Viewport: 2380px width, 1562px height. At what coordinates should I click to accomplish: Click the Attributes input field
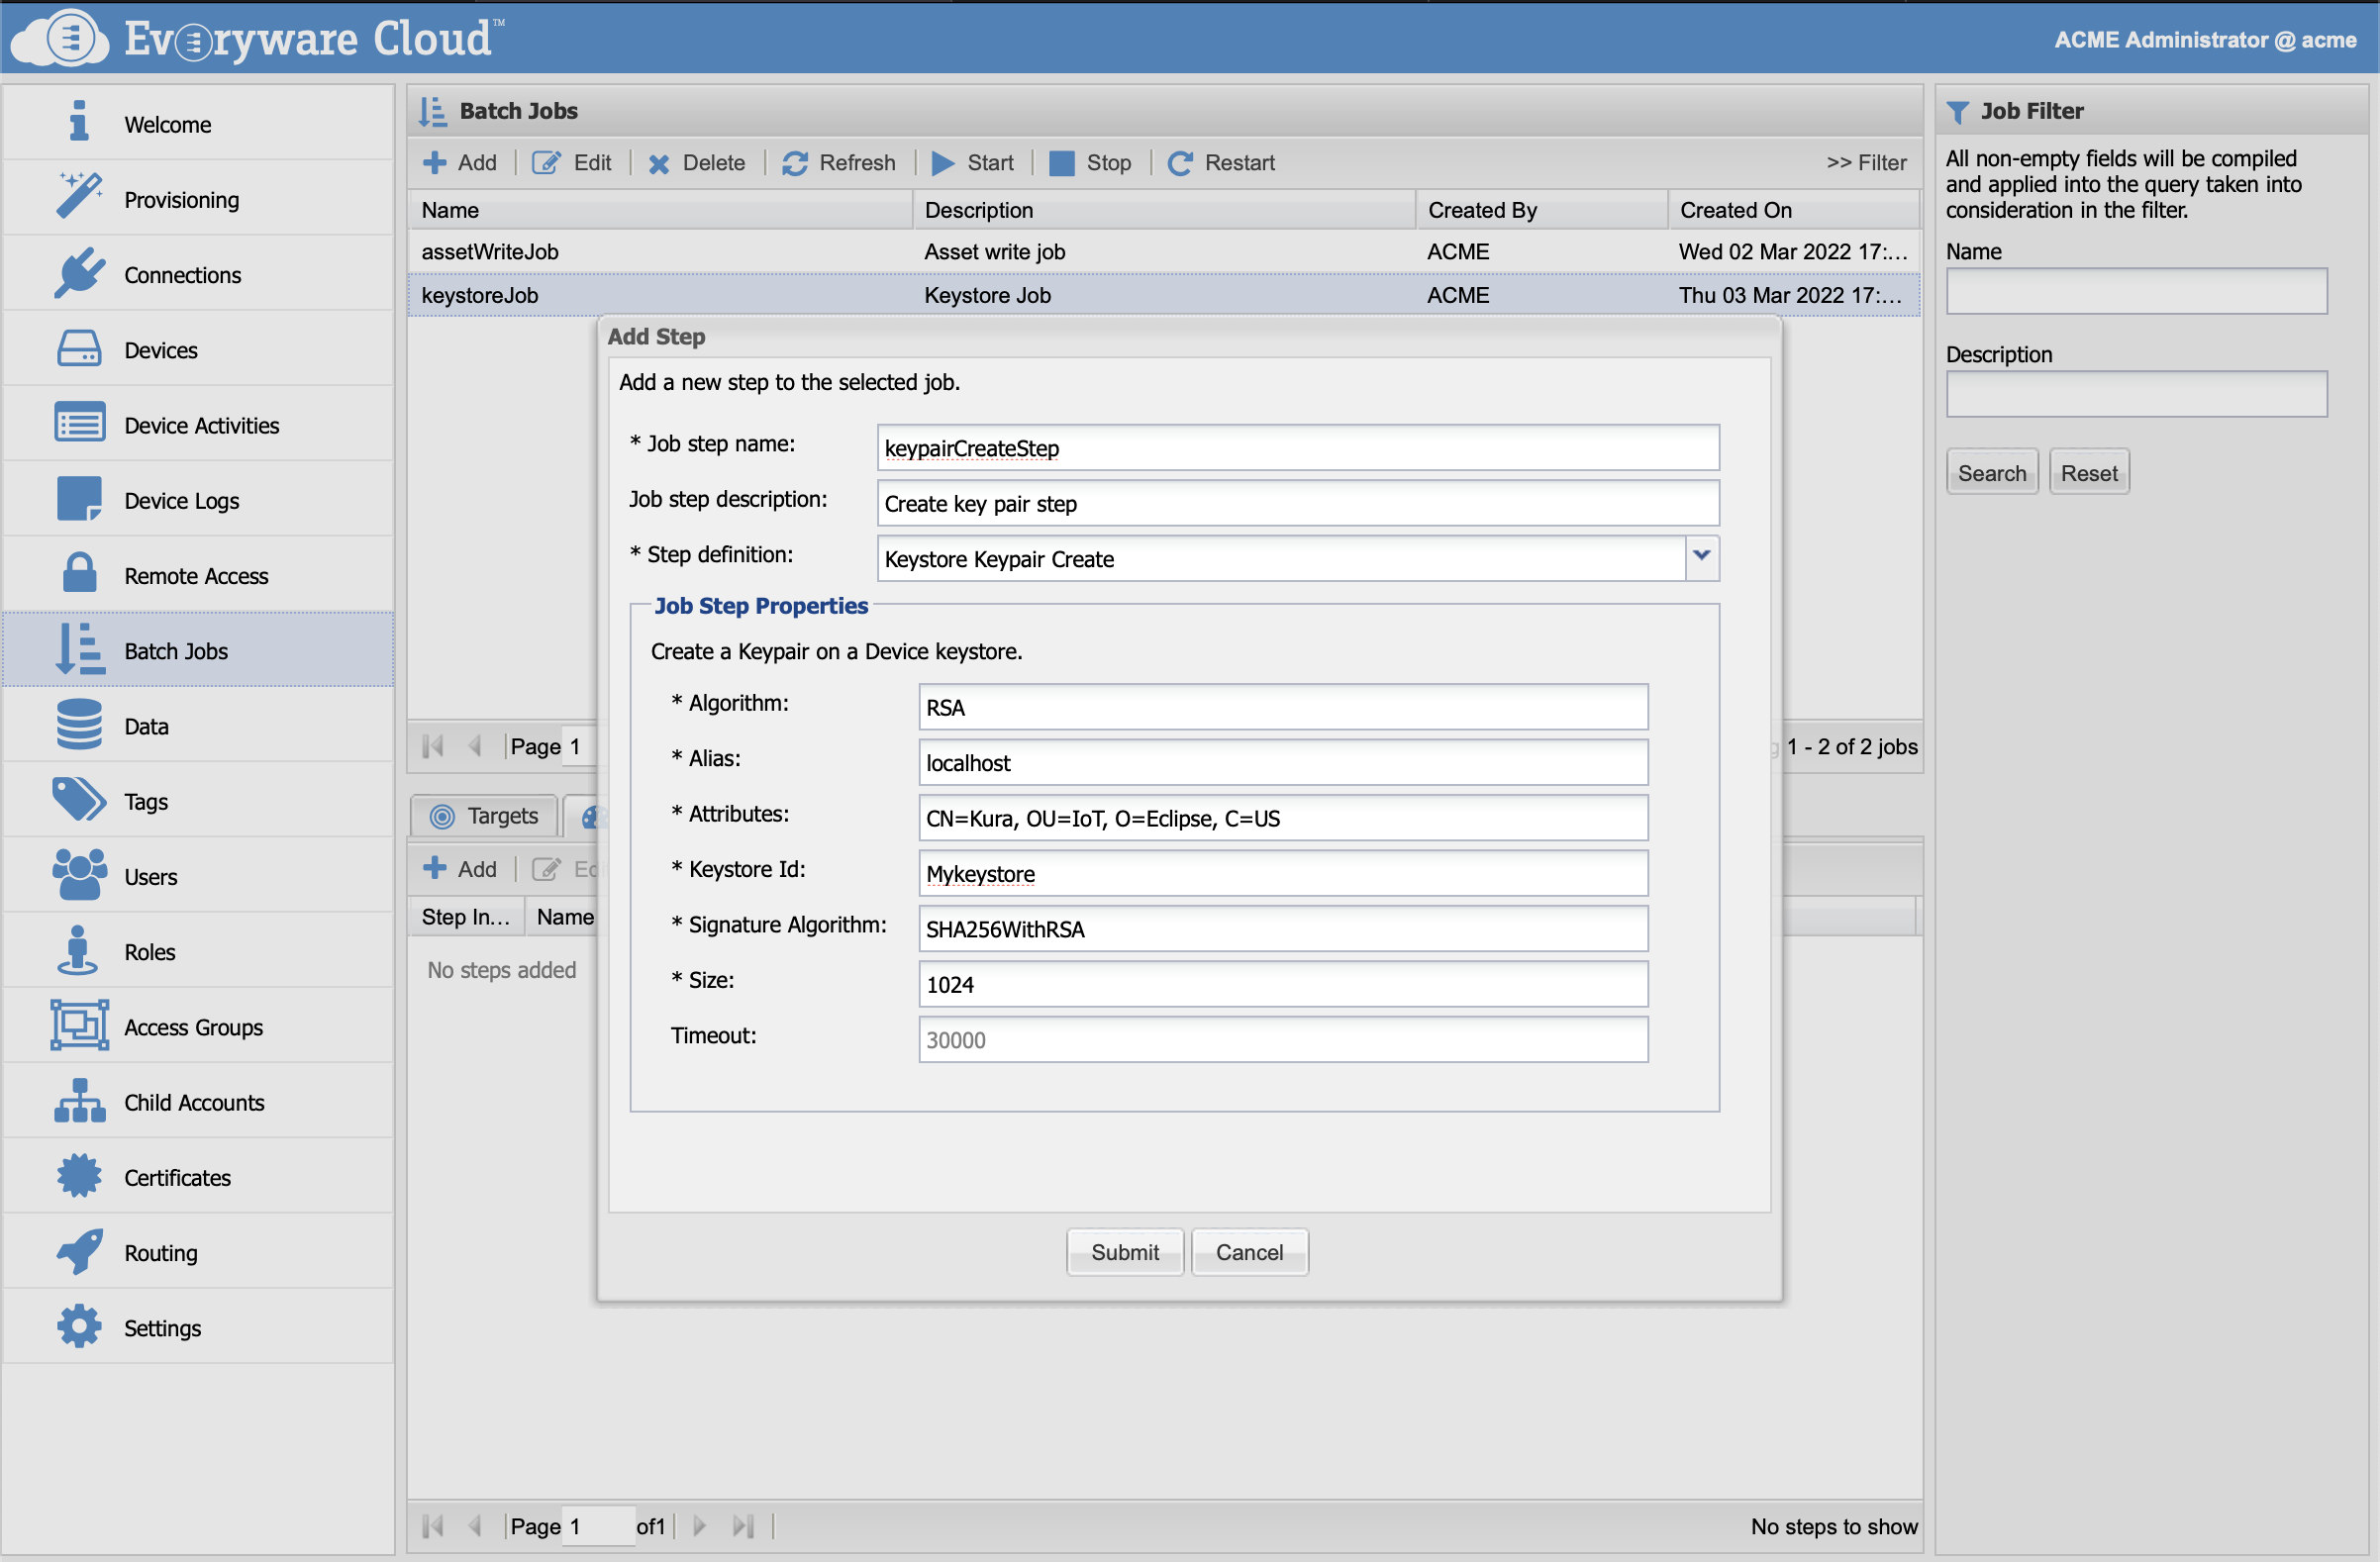pos(1283,818)
